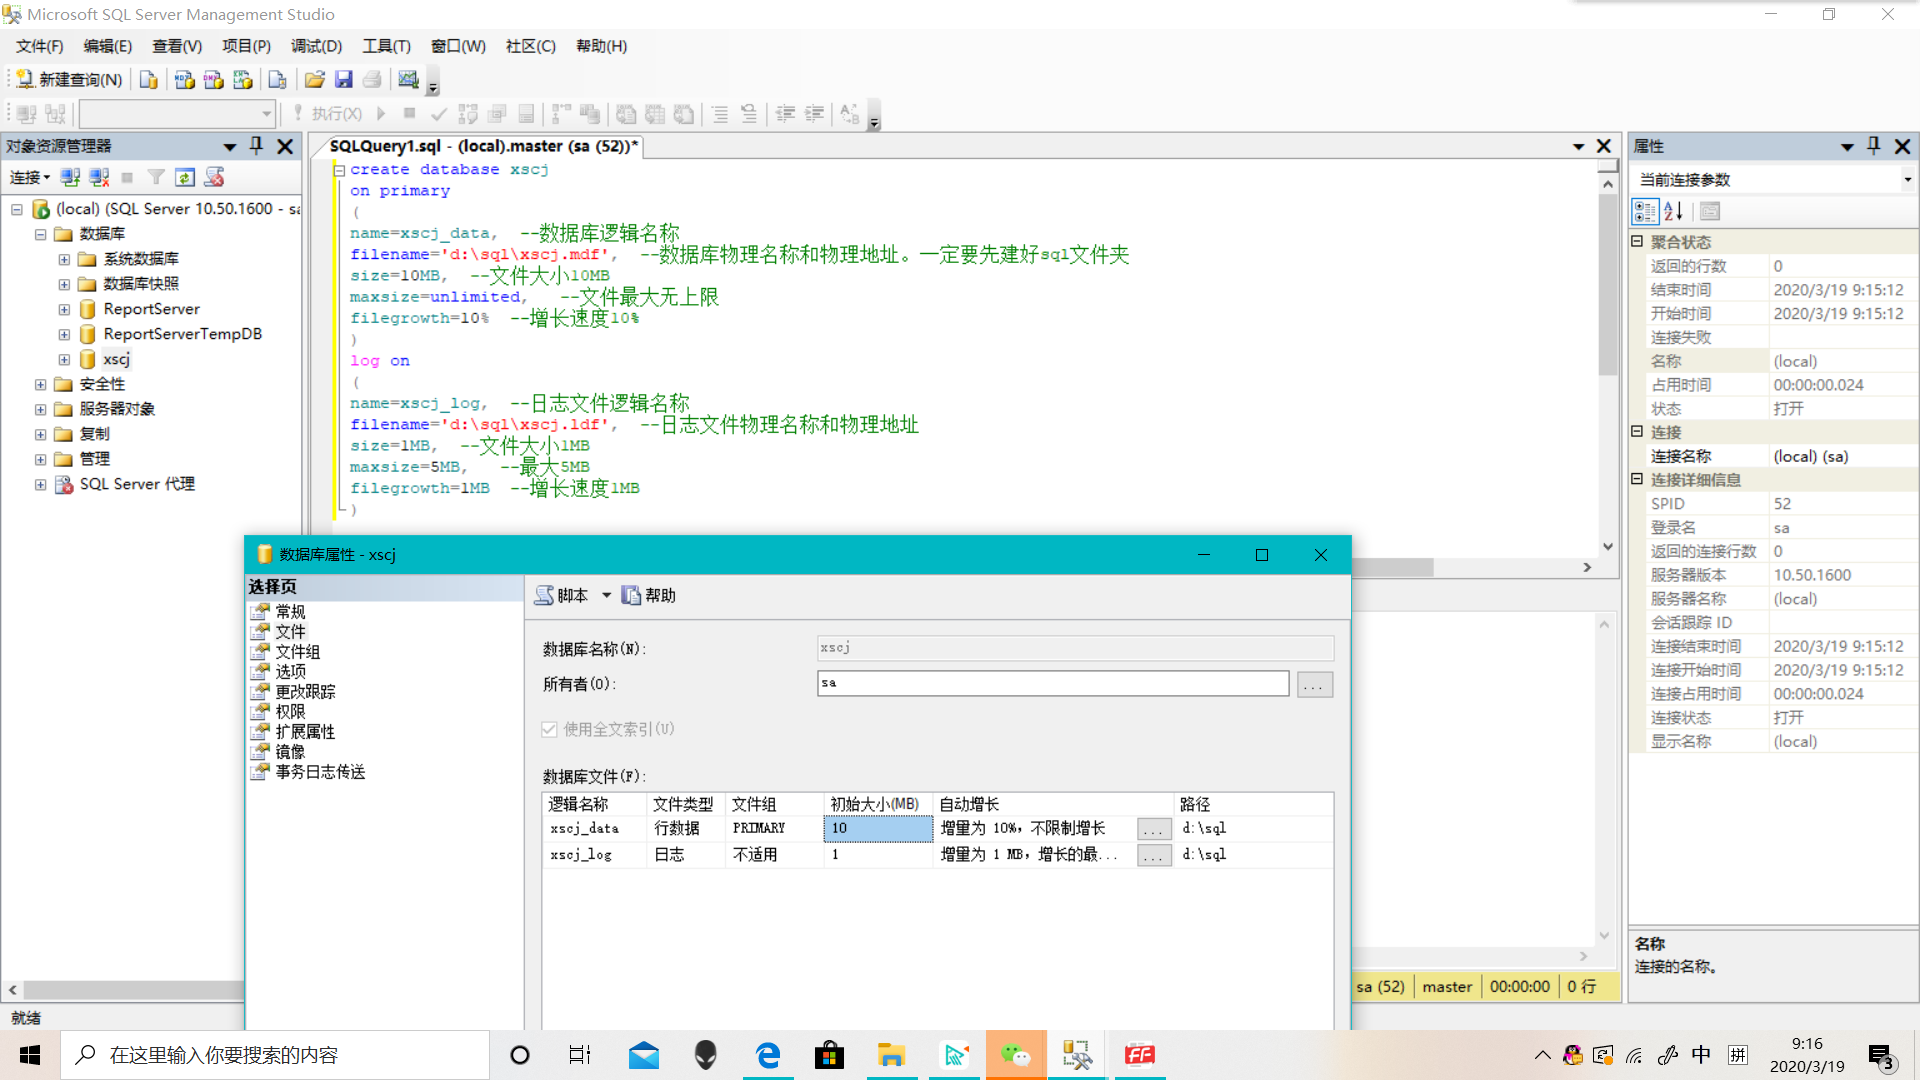Connect Object Explorer to a server
1920x1080 pixels.
click(x=70, y=177)
